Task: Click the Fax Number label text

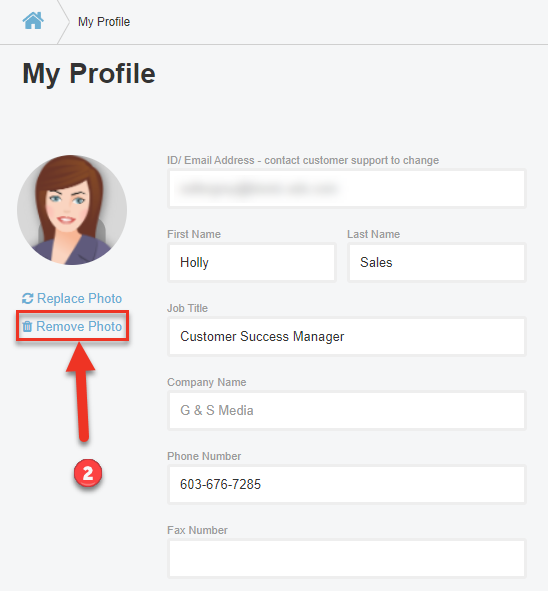Action: pyautogui.click(x=197, y=530)
